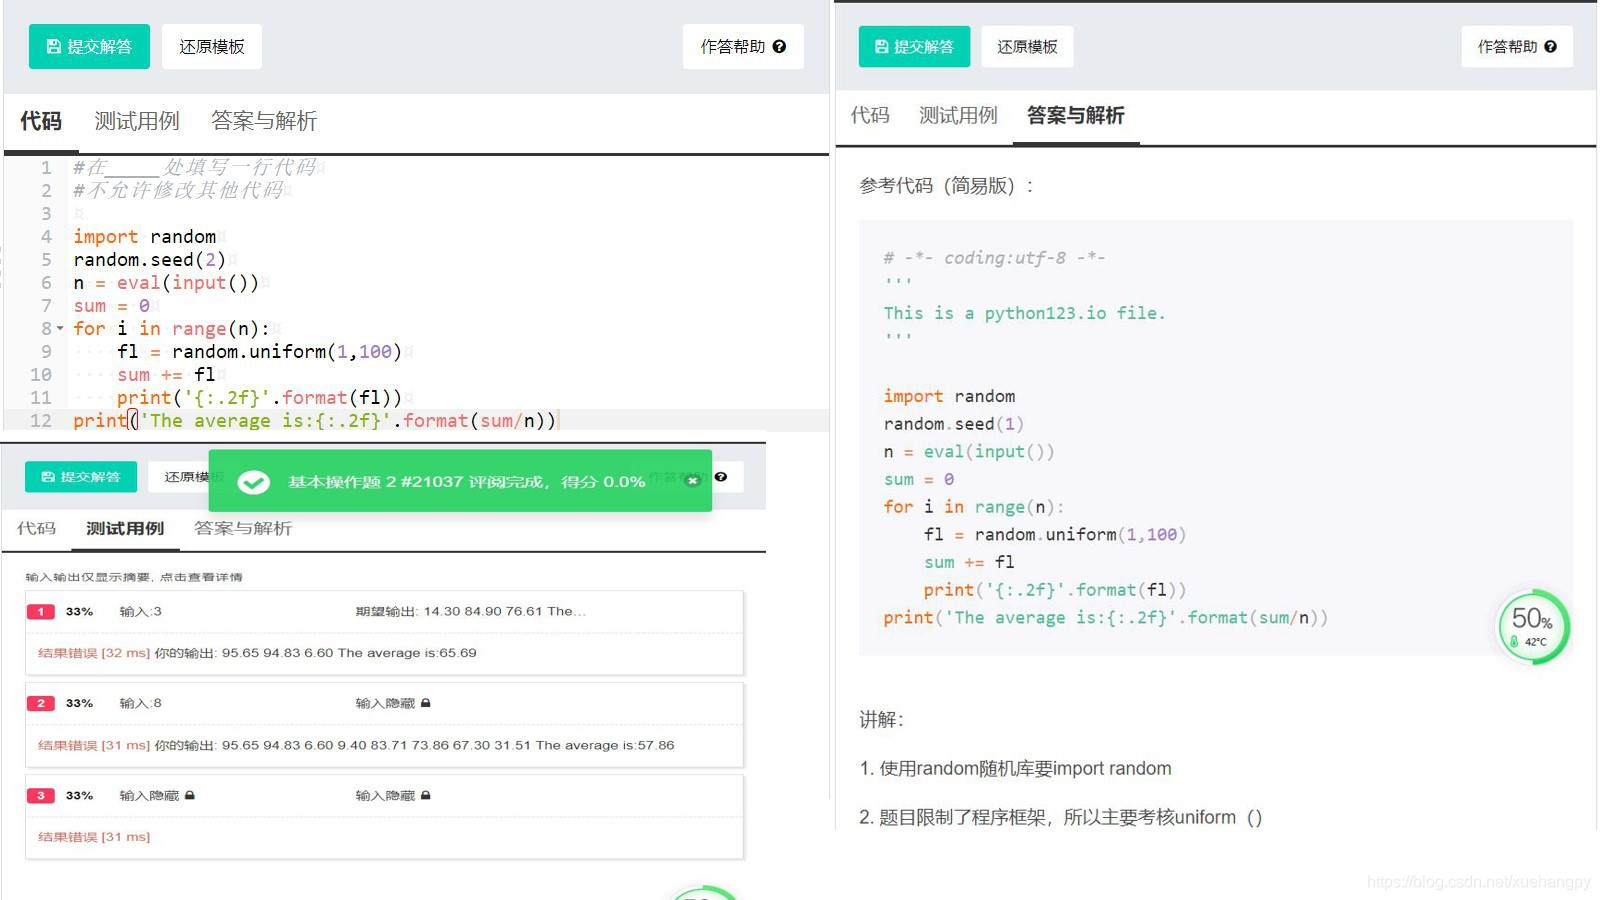Click test case 1 result error output

(x=257, y=653)
